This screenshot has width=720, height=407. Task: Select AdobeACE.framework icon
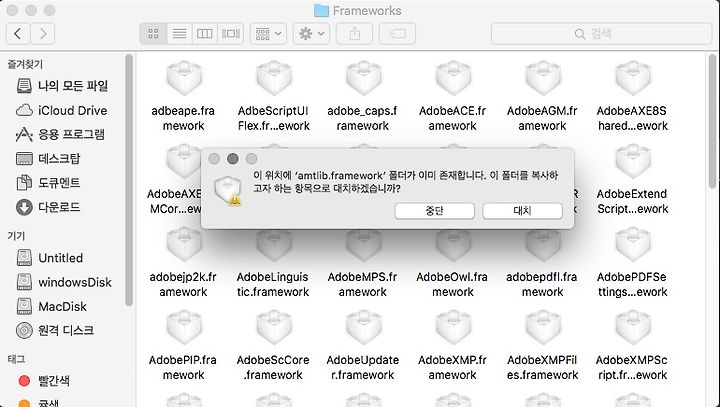[x=453, y=79]
